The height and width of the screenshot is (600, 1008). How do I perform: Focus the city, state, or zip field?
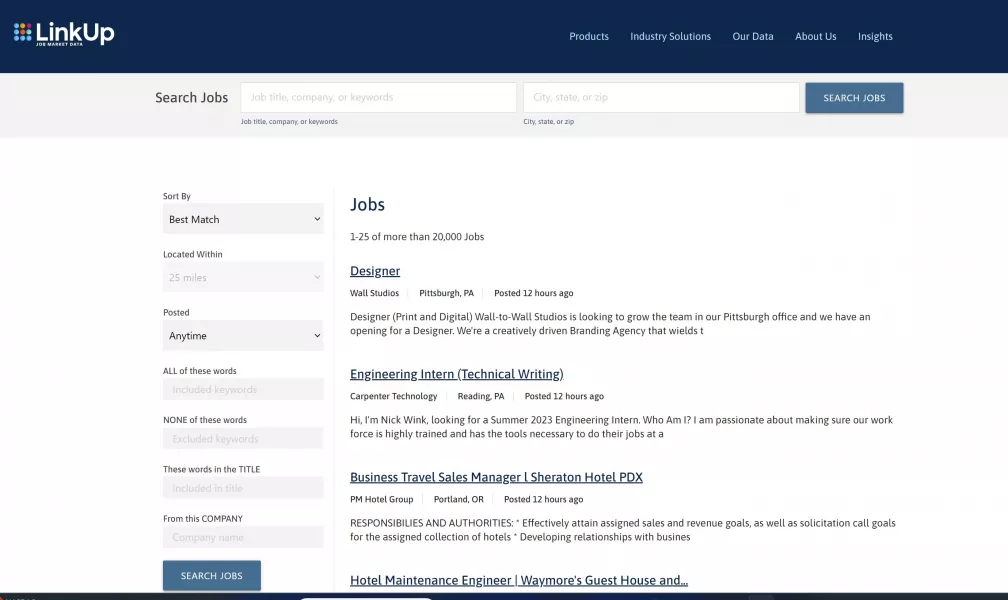tap(661, 98)
